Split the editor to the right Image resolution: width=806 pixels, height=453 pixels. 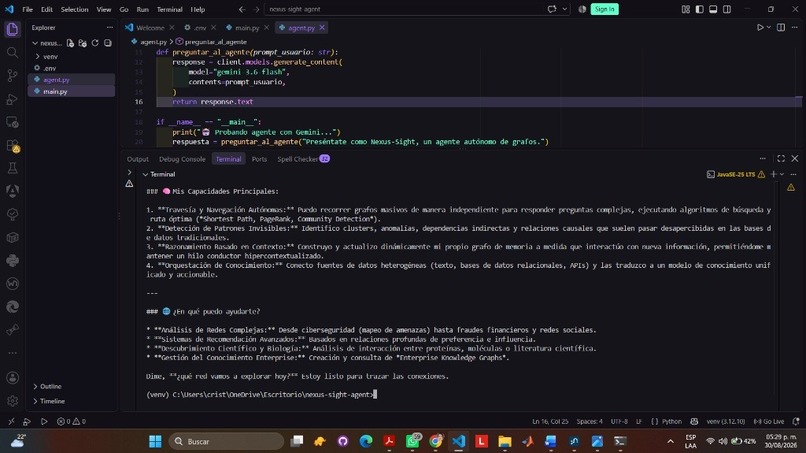click(x=781, y=27)
